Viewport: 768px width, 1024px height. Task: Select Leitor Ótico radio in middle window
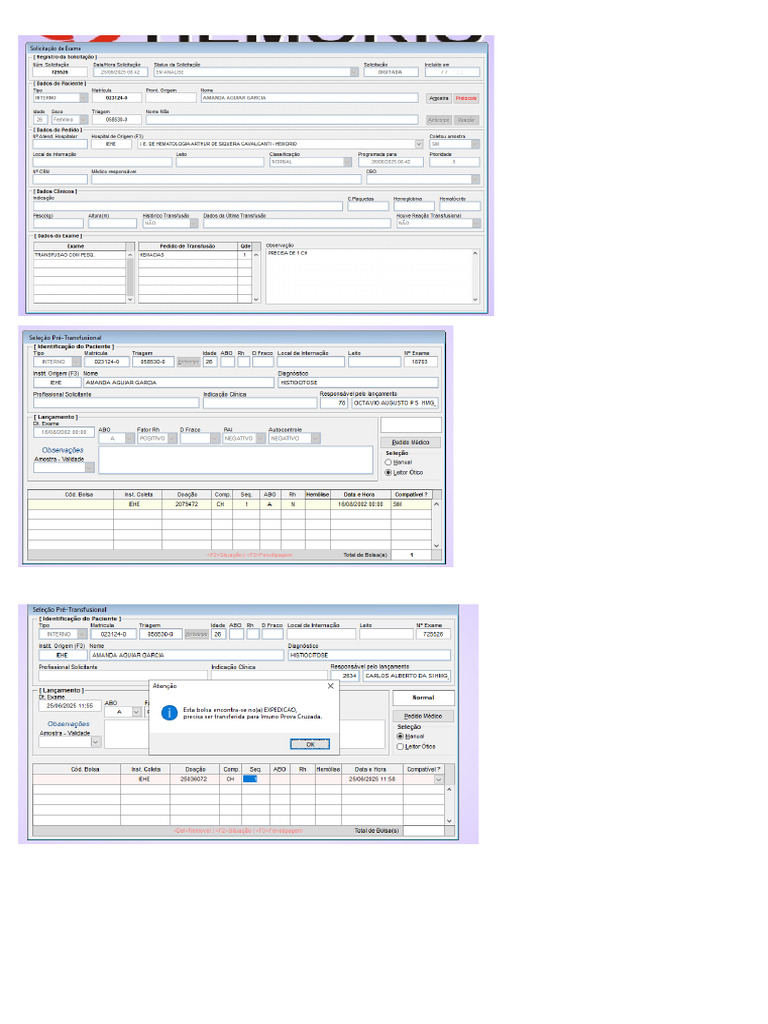(x=388, y=472)
